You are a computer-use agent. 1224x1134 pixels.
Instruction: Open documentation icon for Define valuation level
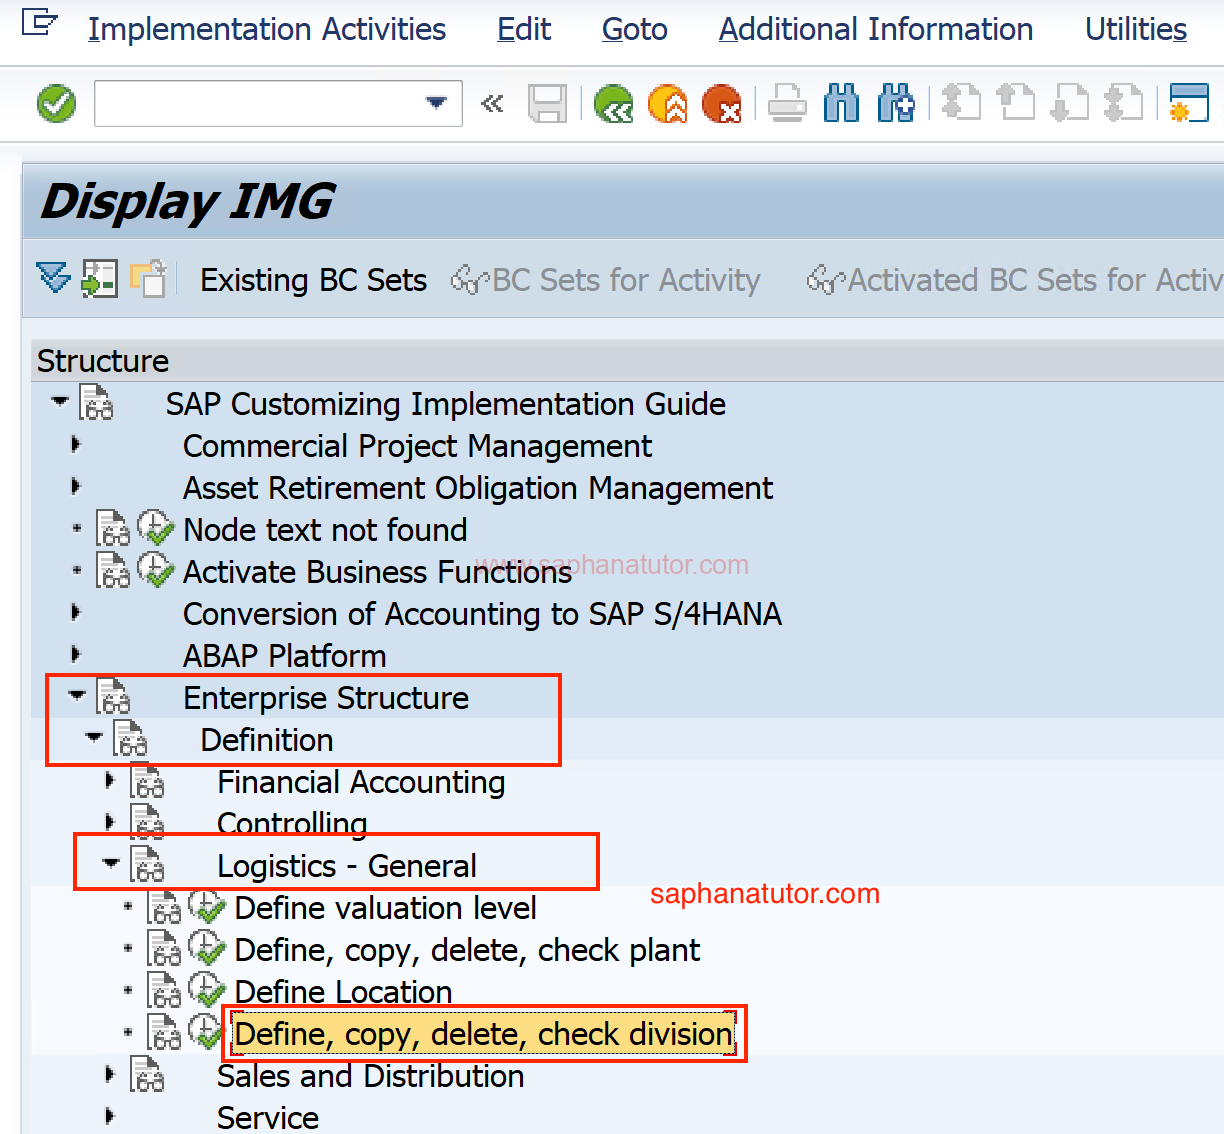tap(164, 907)
